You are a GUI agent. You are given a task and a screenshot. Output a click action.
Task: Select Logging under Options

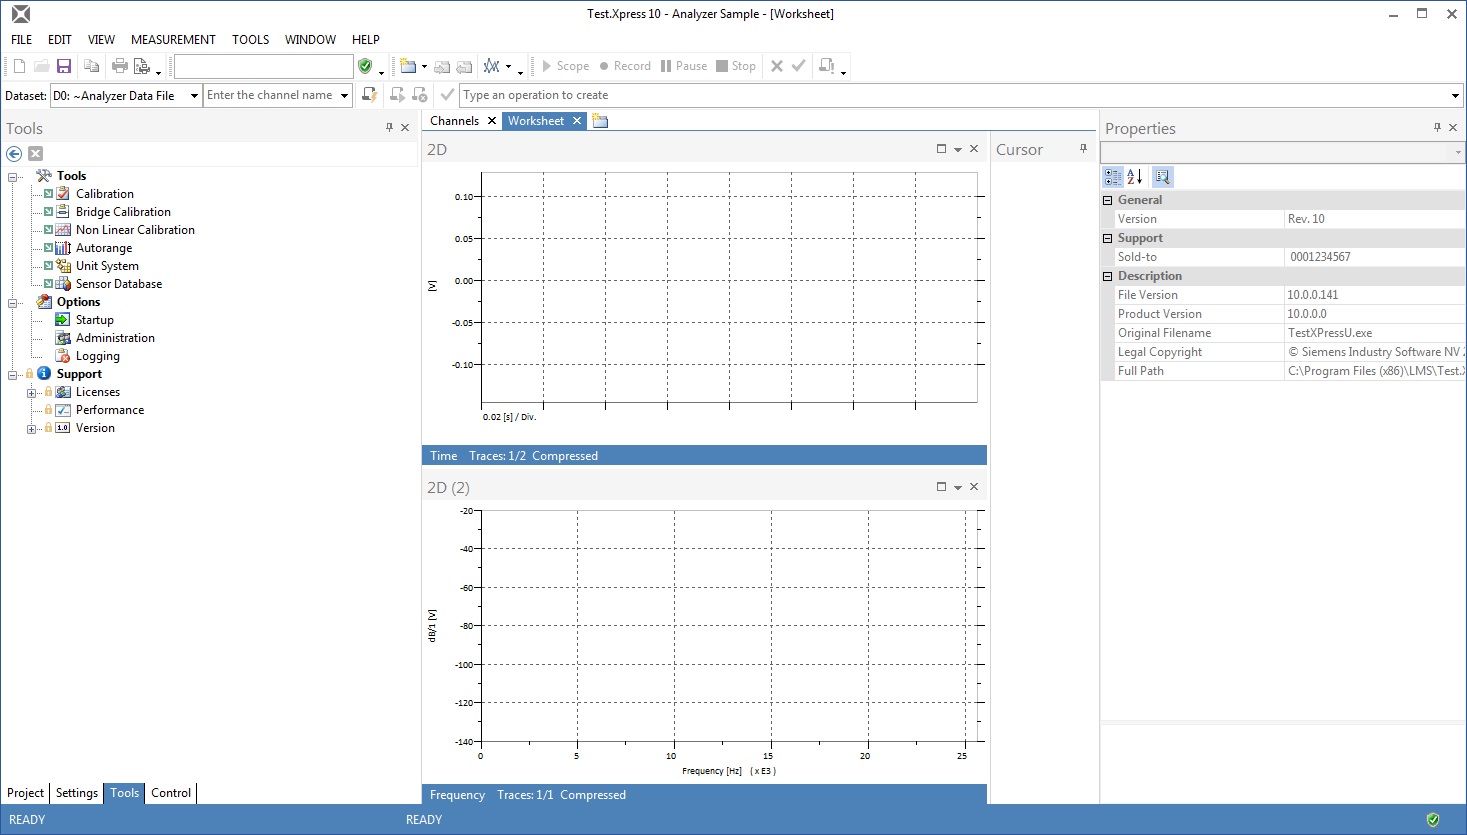click(98, 356)
